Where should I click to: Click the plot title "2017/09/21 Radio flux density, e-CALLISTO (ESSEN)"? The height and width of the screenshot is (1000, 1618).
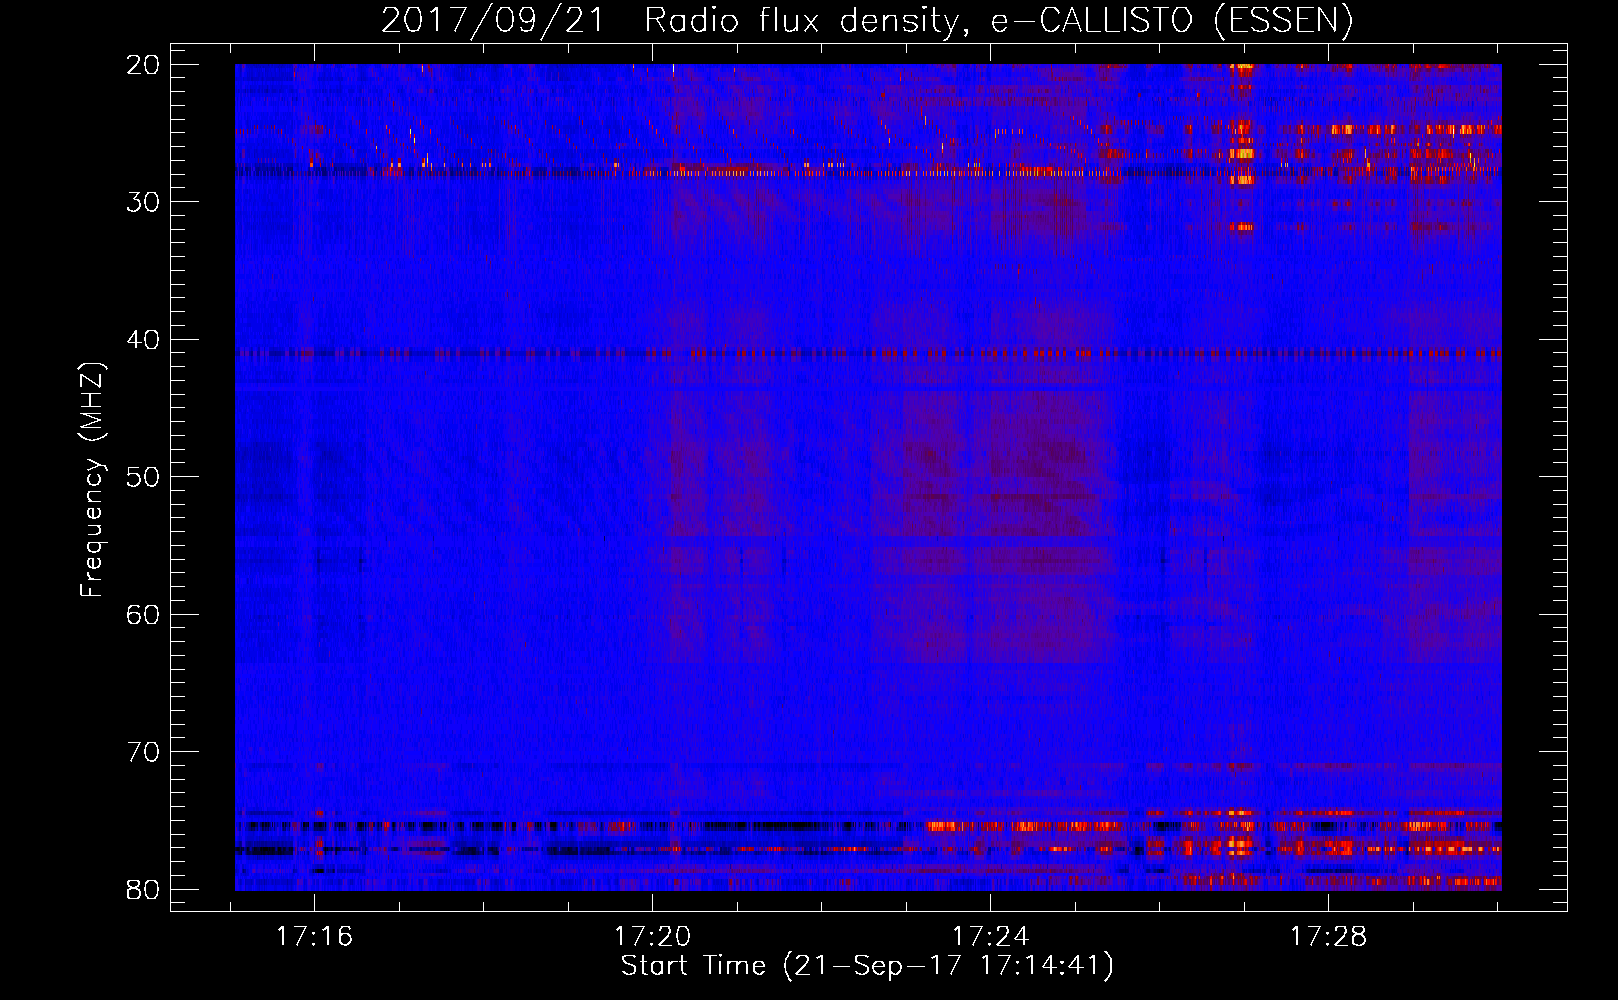(867, 21)
